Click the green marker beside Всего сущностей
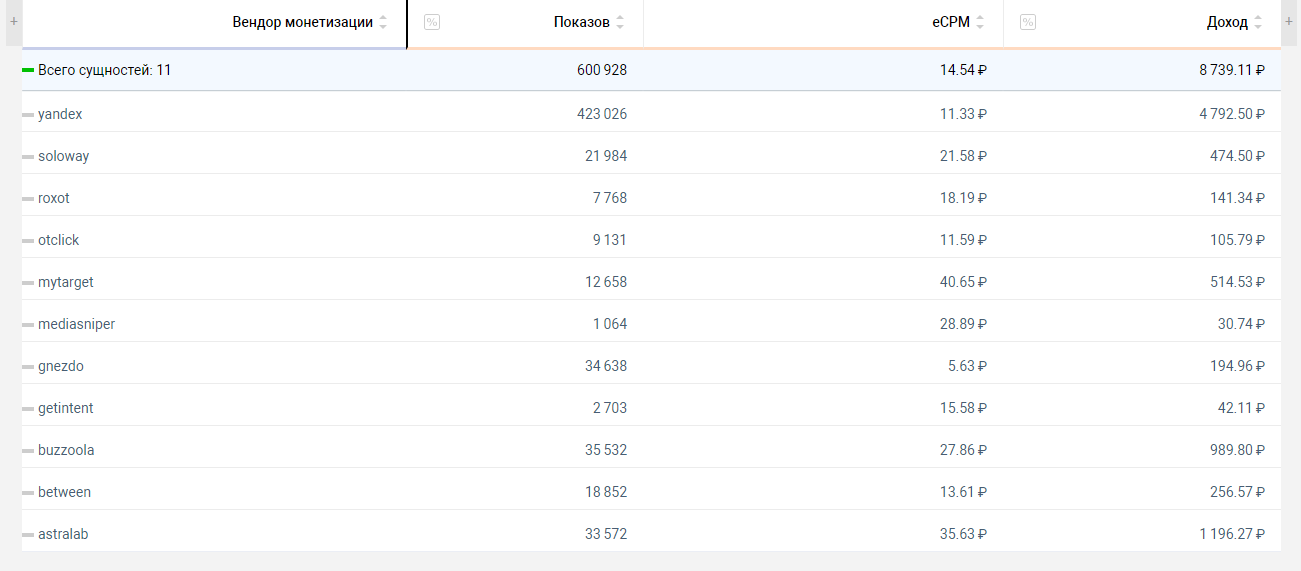Viewport: 1301px width, 571px height. tap(28, 70)
